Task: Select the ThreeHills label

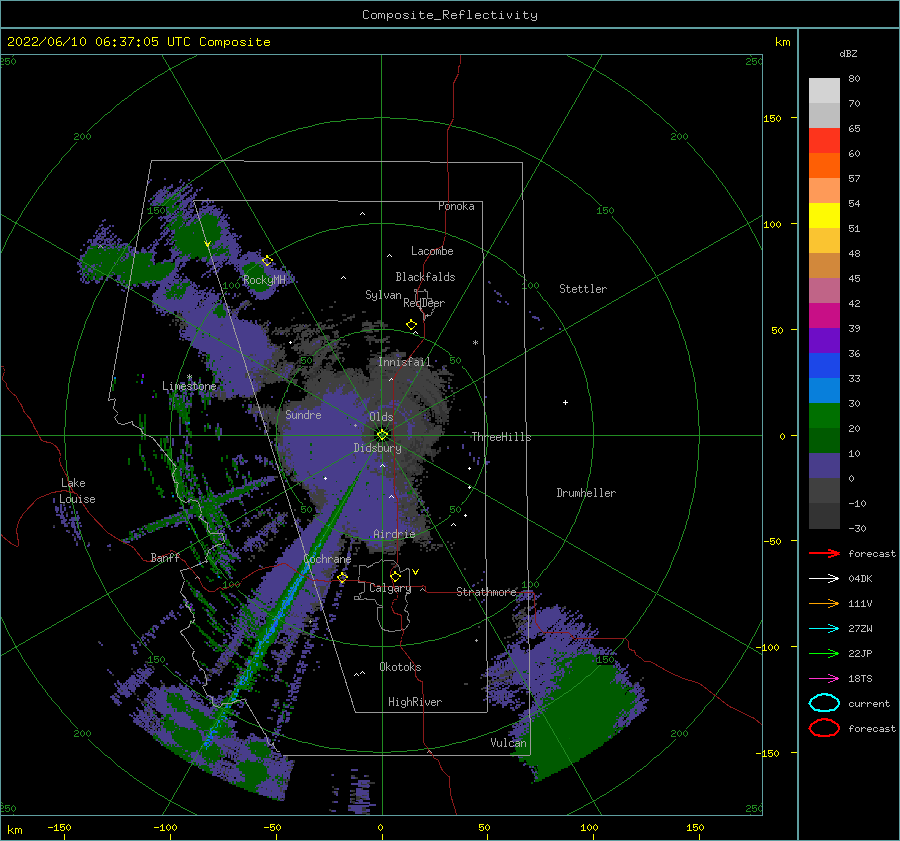Action: click(x=501, y=437)
